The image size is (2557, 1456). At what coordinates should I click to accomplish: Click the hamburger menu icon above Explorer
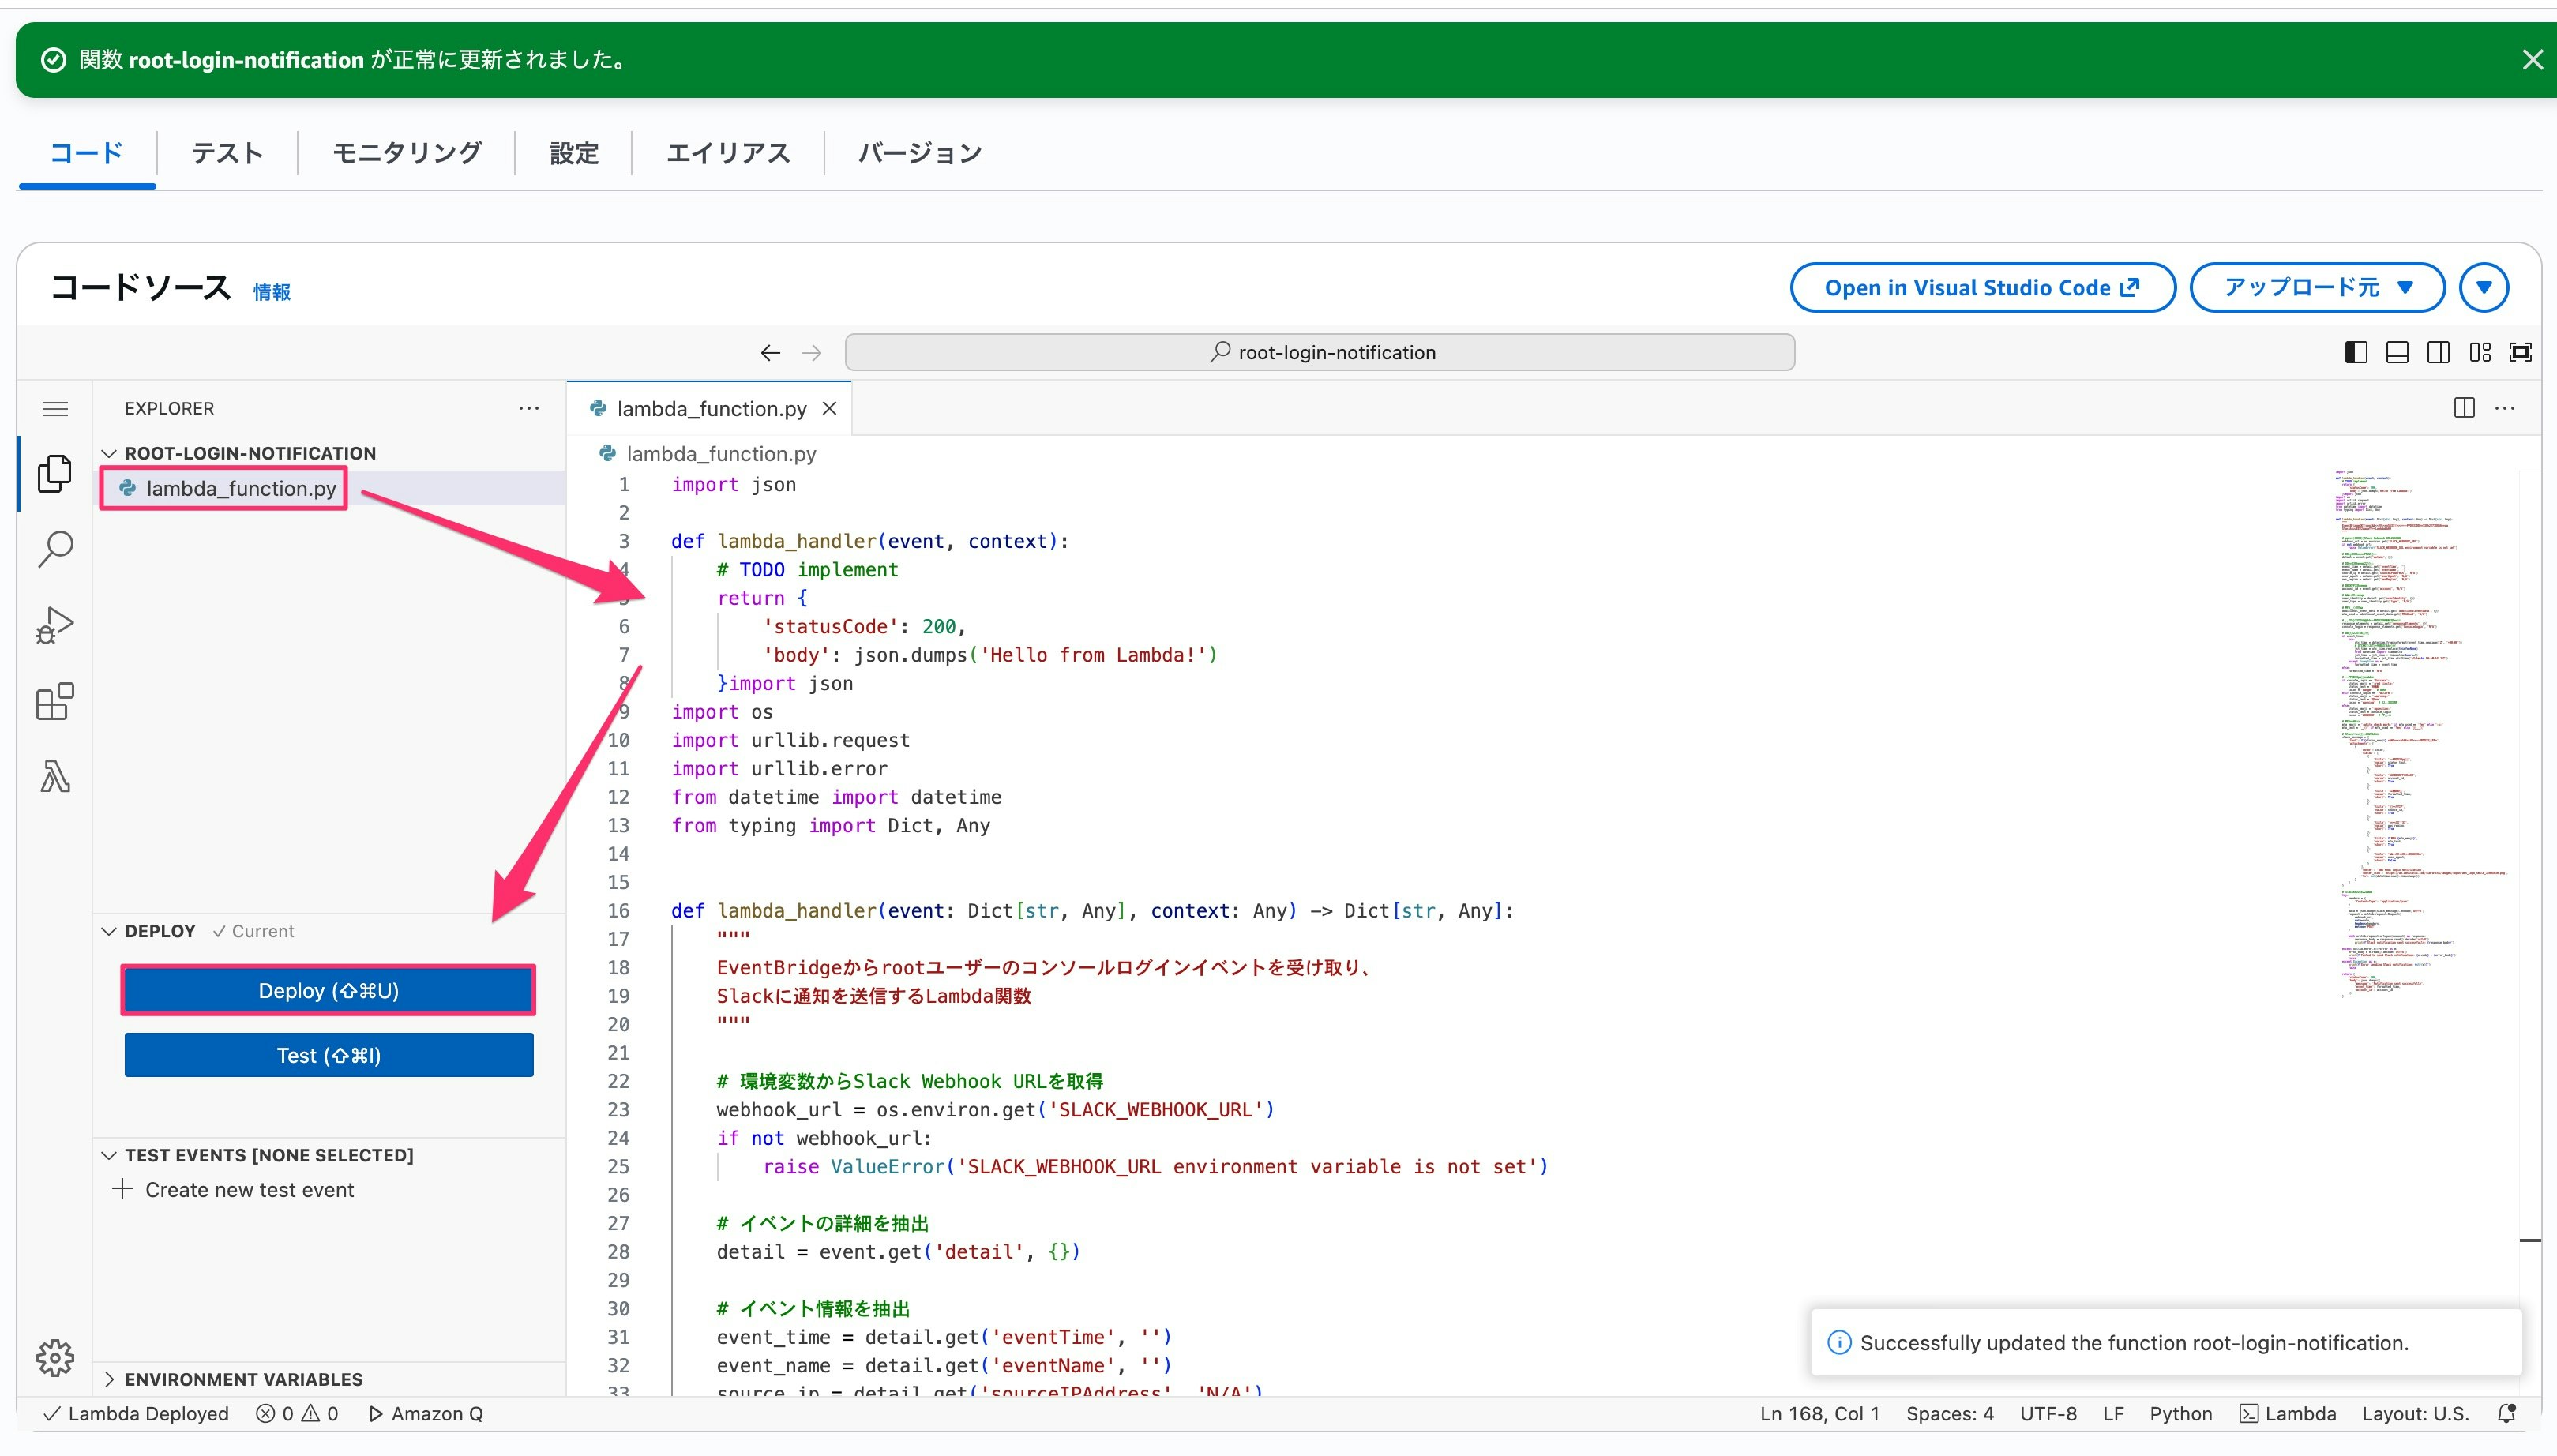pos(55,409)
